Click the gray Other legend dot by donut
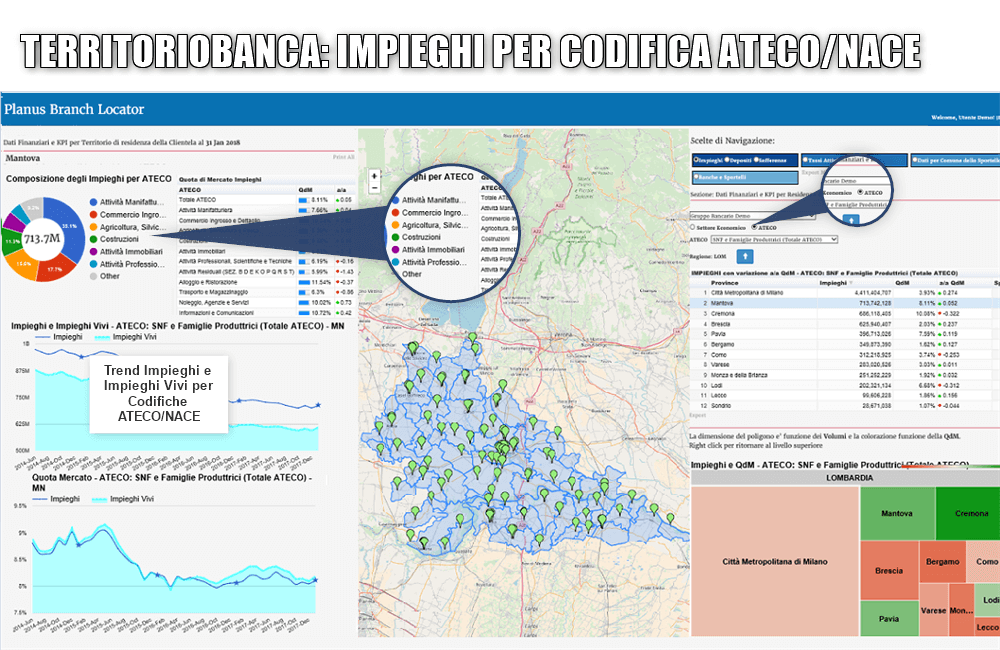The width and height of the screenshot is (1000, 650). 94,276
